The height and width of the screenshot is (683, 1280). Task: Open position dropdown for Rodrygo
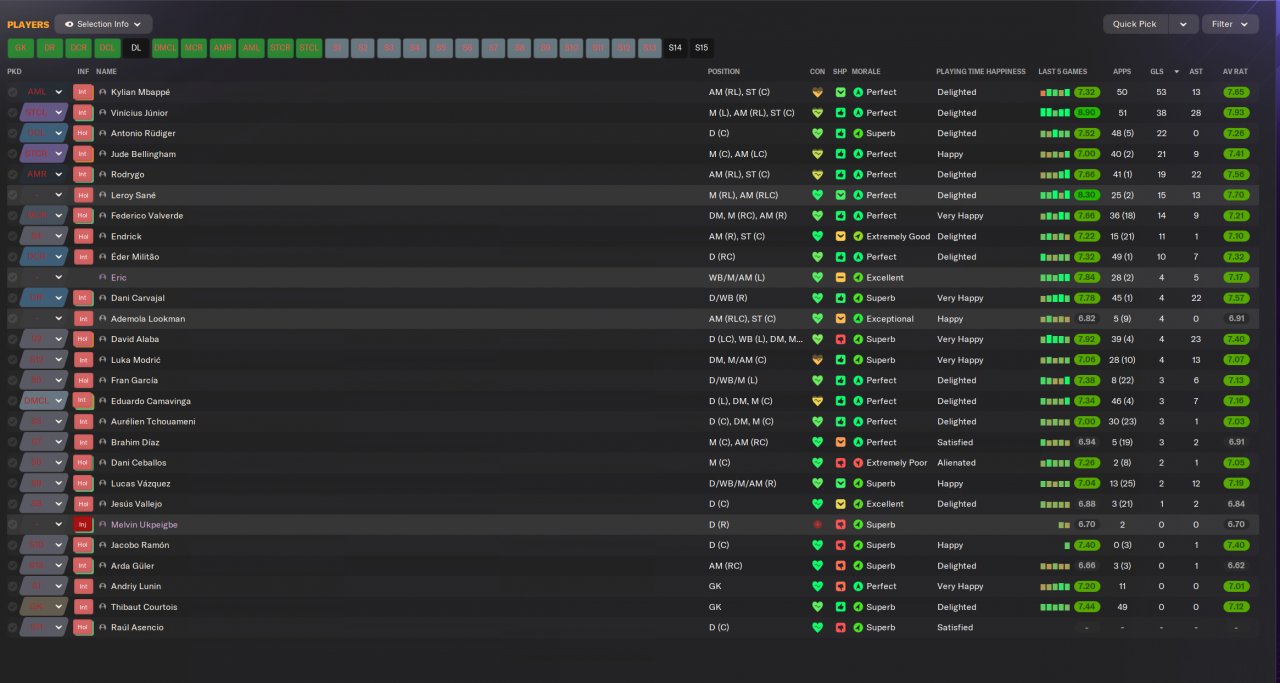click(59, 174)
